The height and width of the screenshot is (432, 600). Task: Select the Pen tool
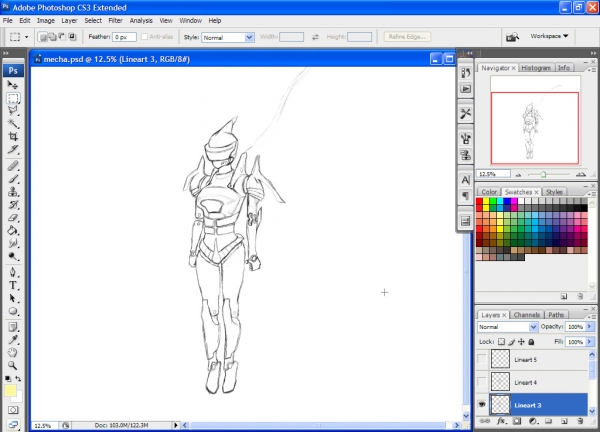click(x=13, y=272)
